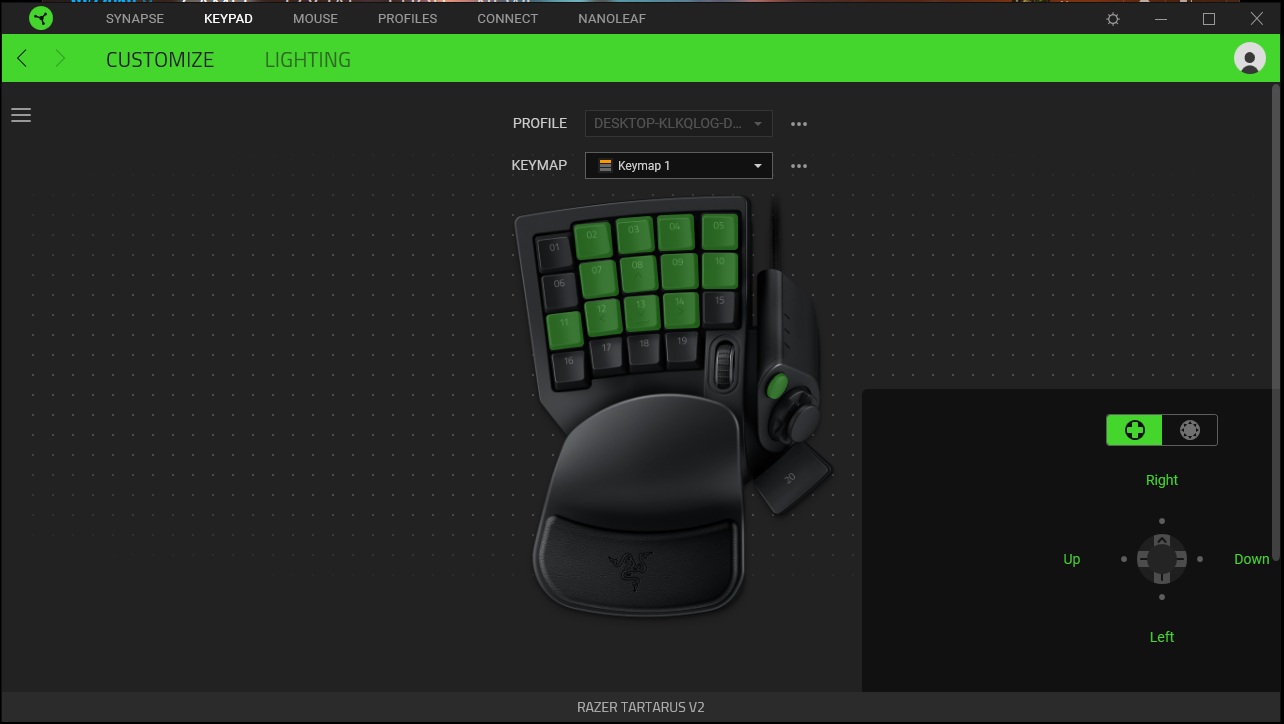Open the disabled Profile dropdown

(679, 124)
